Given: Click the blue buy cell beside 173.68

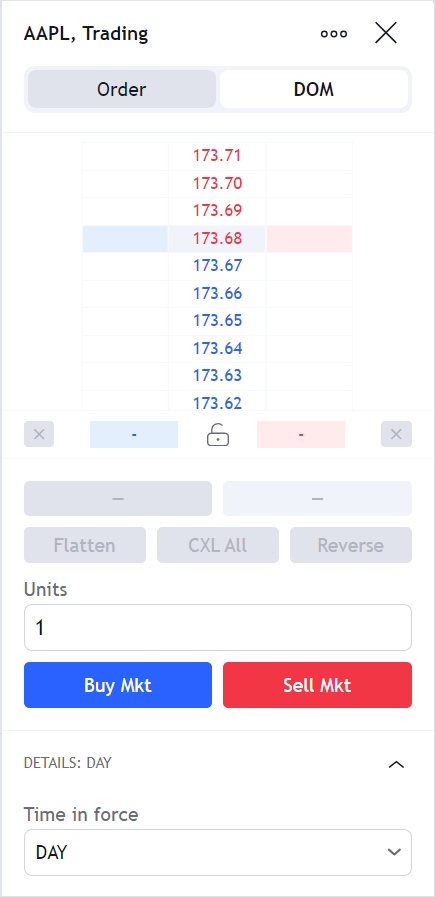Looking at the screenshot, I should (x=125, y=239).
